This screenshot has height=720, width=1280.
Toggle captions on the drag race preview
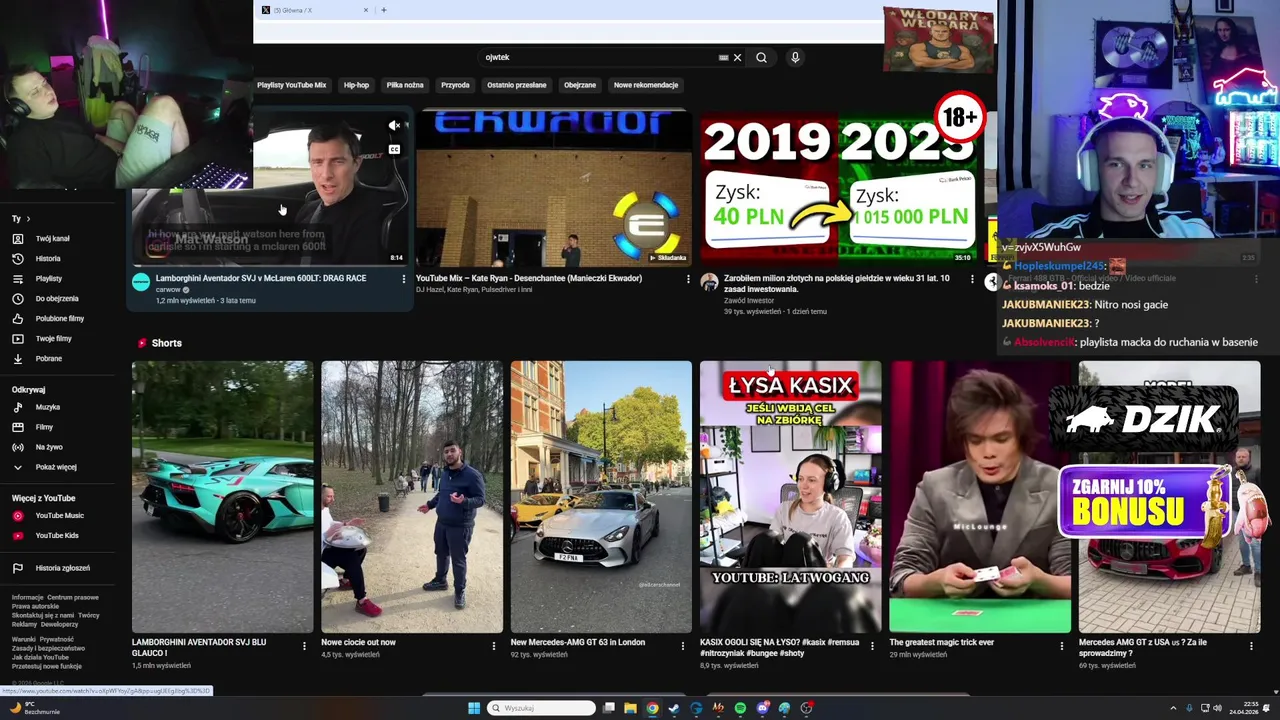pyautogui.click(x=394, y=150)
